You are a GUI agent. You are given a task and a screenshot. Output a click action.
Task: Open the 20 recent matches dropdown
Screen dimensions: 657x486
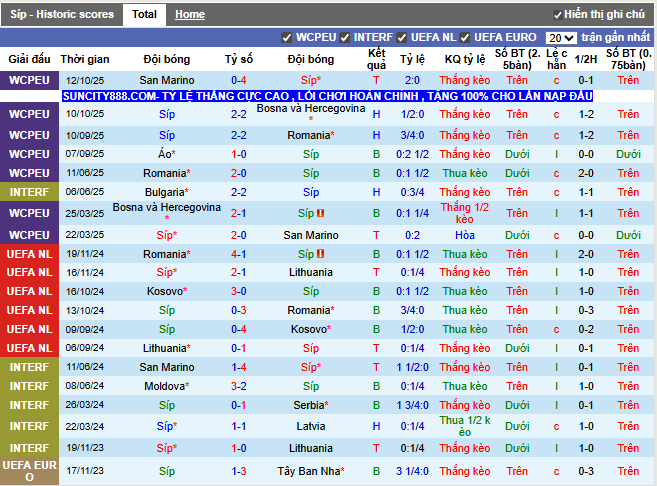pyautogui.click(x=561, y=38)
